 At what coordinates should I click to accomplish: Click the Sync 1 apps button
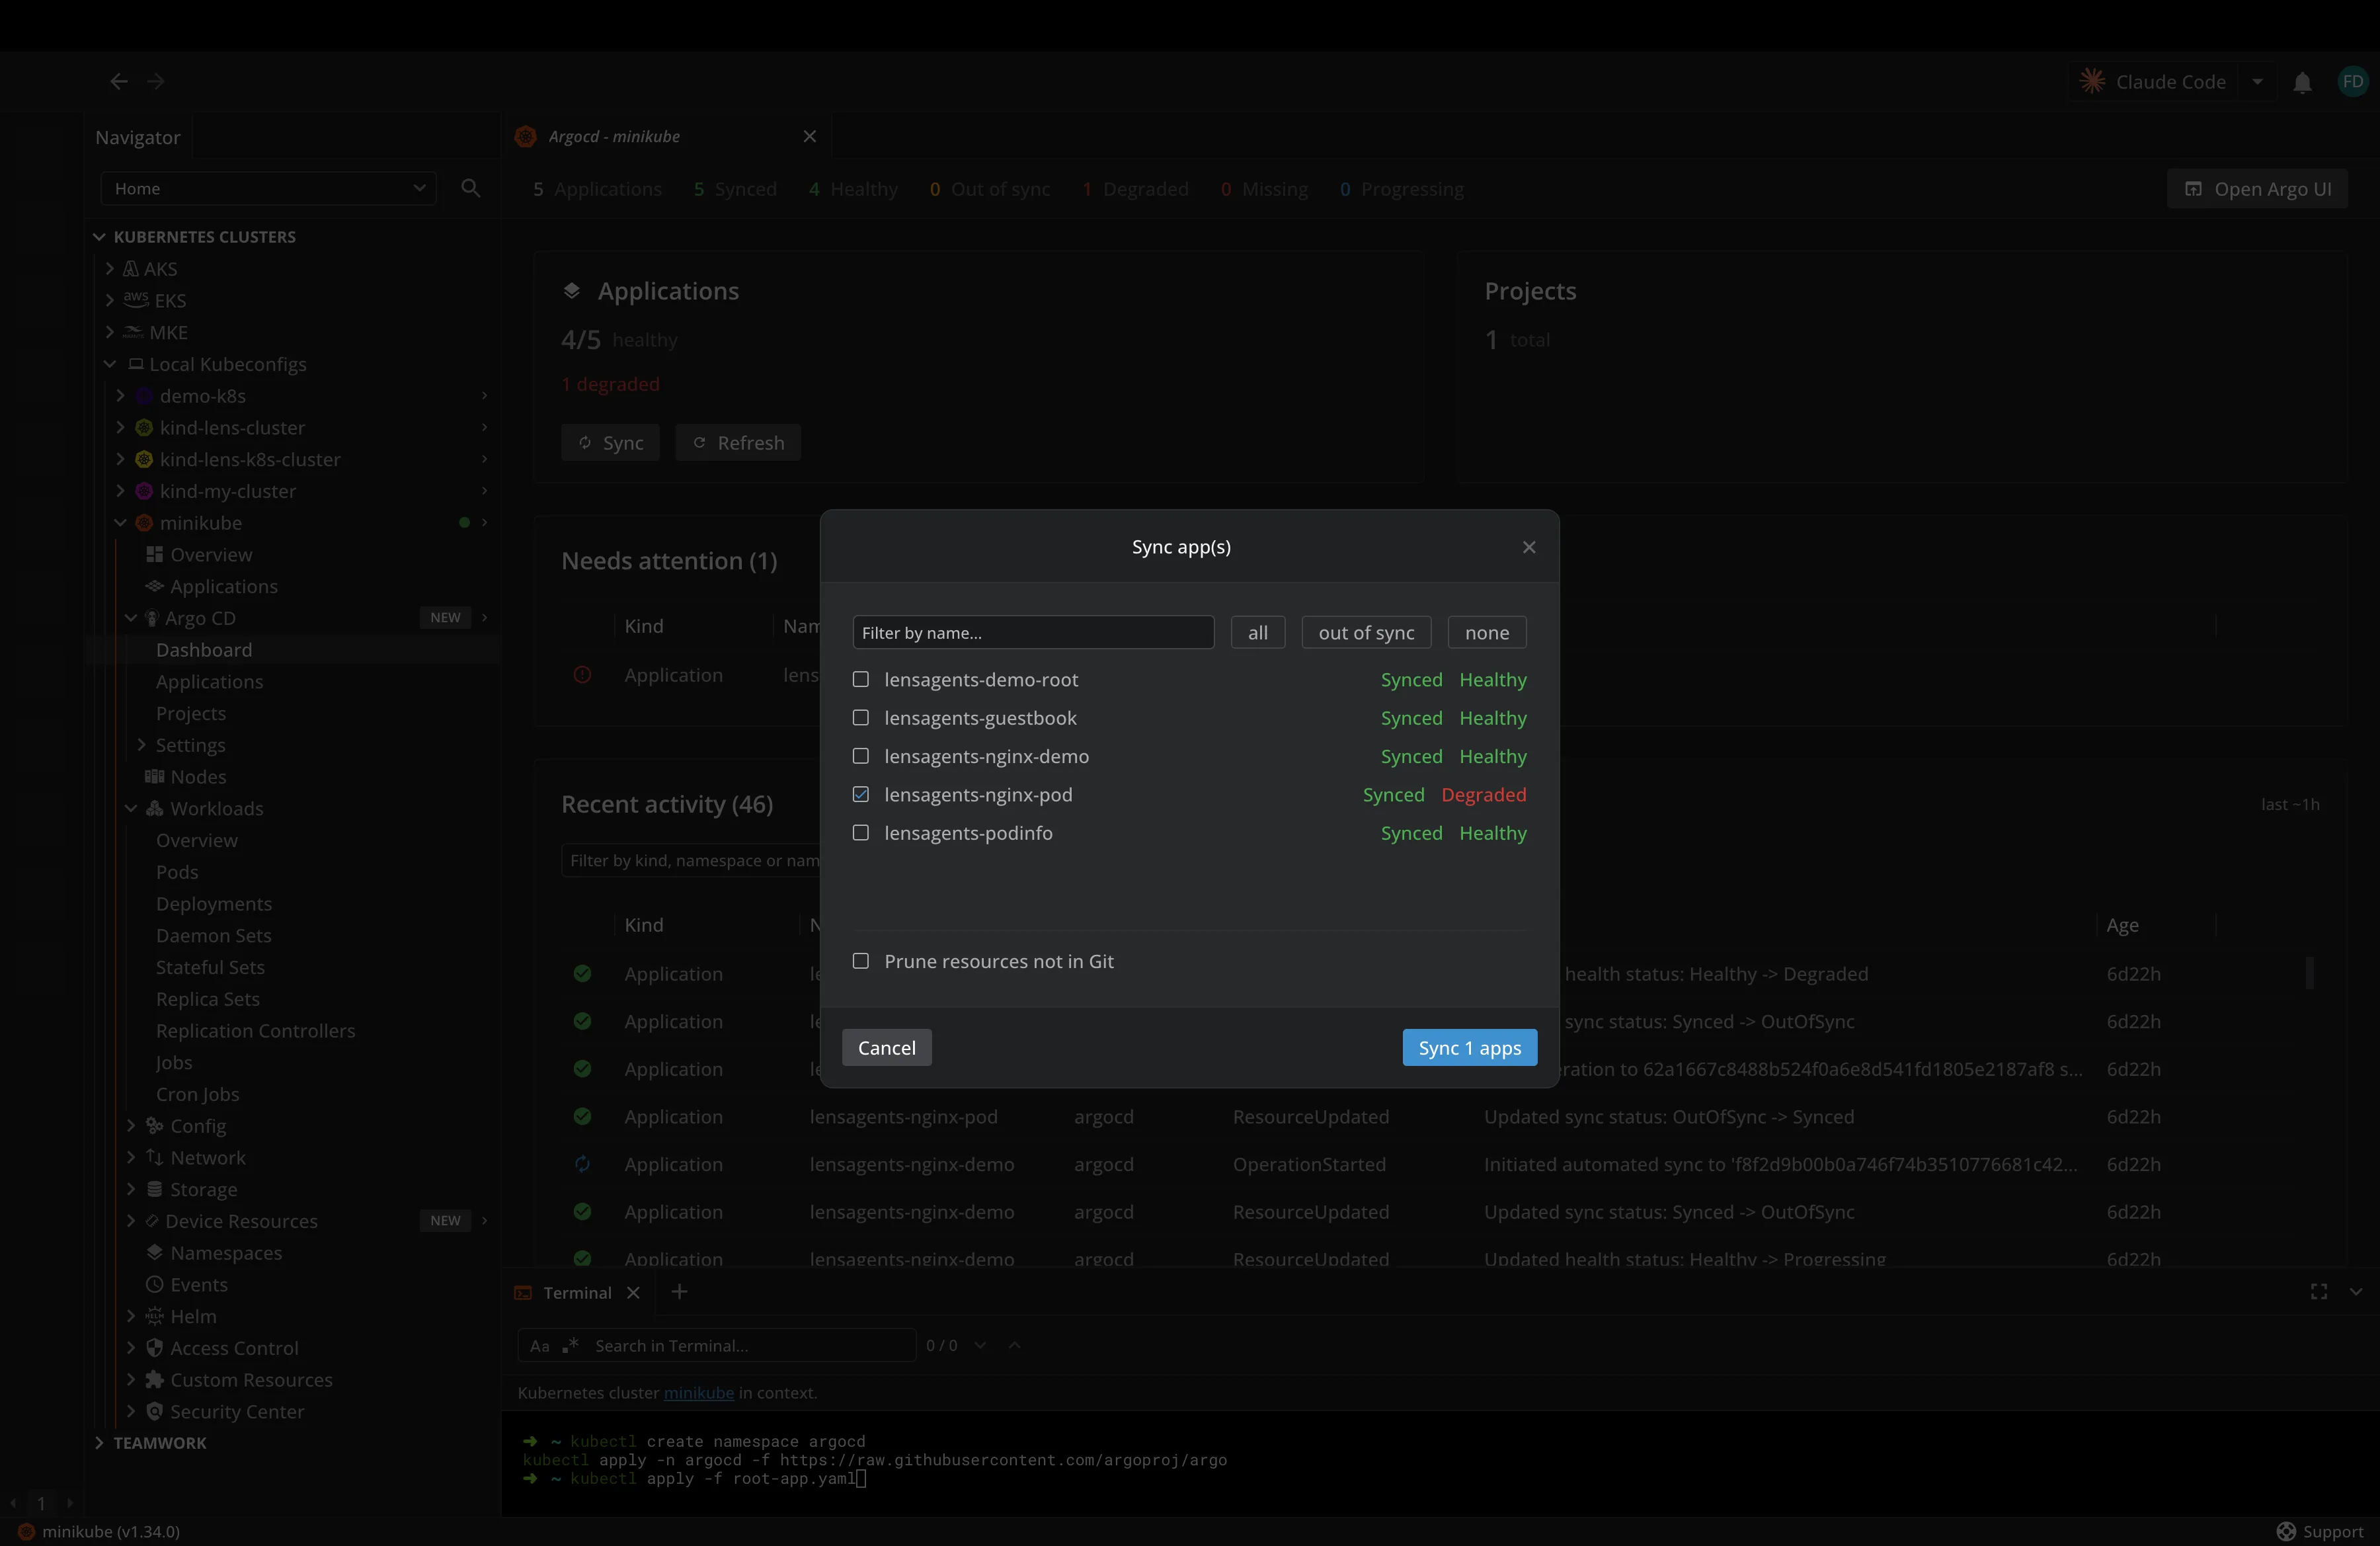1469,1047
